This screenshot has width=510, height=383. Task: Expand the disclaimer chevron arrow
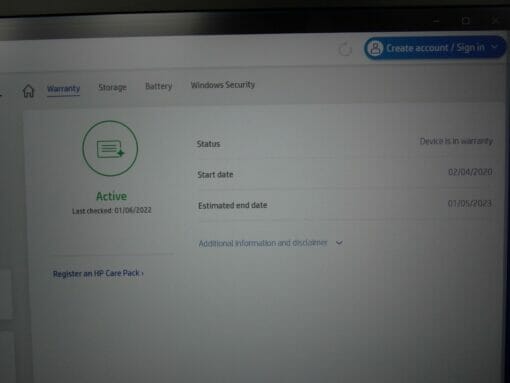(x=339, y=243)
